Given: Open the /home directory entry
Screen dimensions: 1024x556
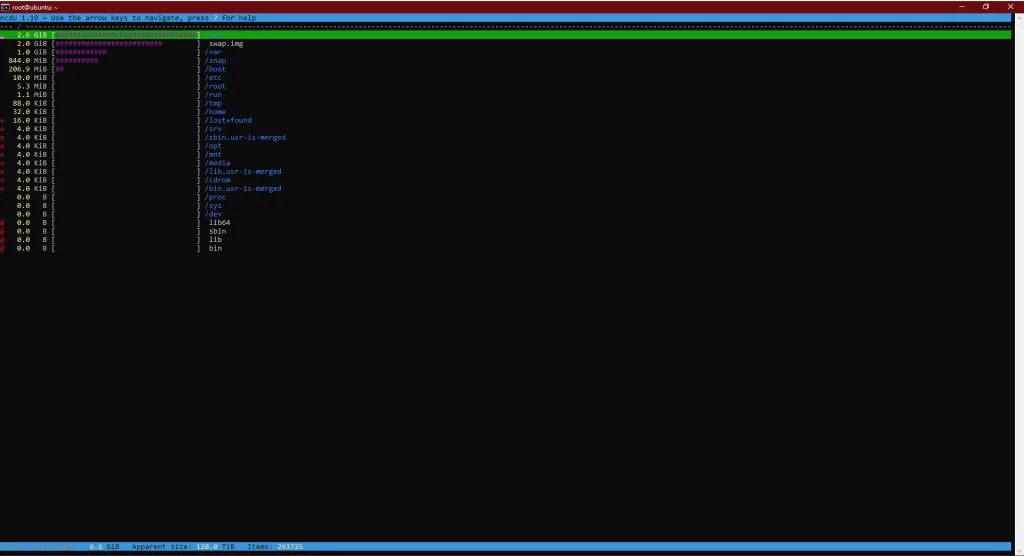Looking at the screenshot, I should (216, 111).
